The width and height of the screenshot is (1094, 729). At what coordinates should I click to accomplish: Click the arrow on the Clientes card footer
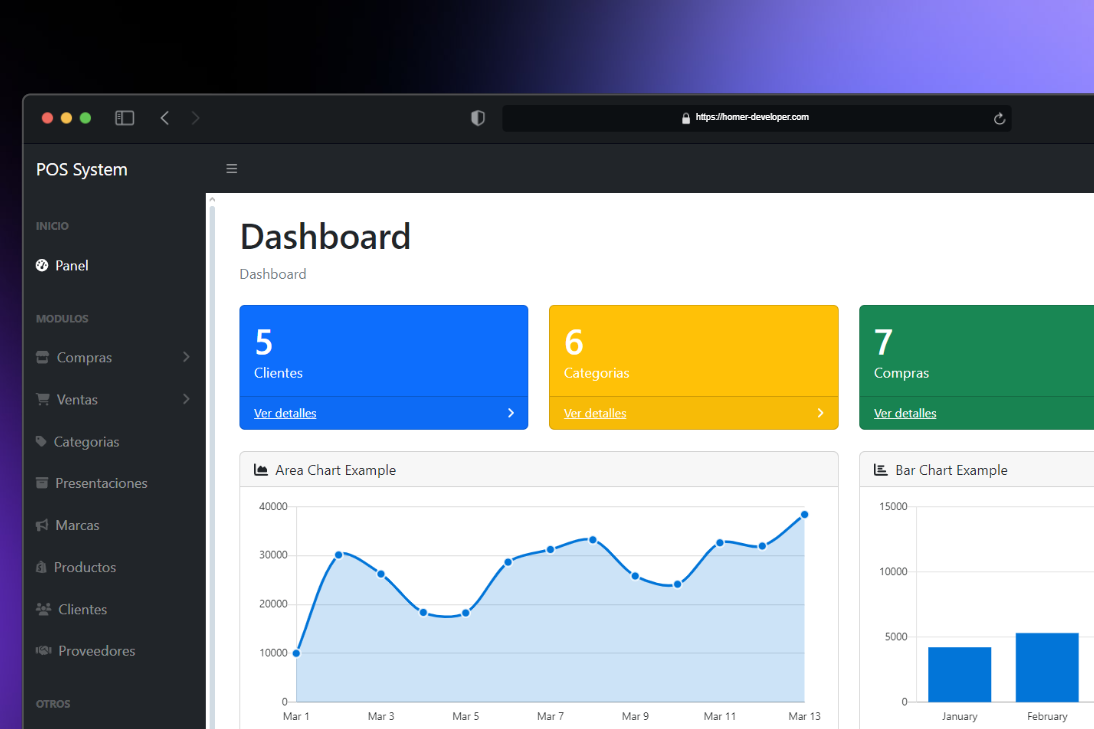click(511, 413)
